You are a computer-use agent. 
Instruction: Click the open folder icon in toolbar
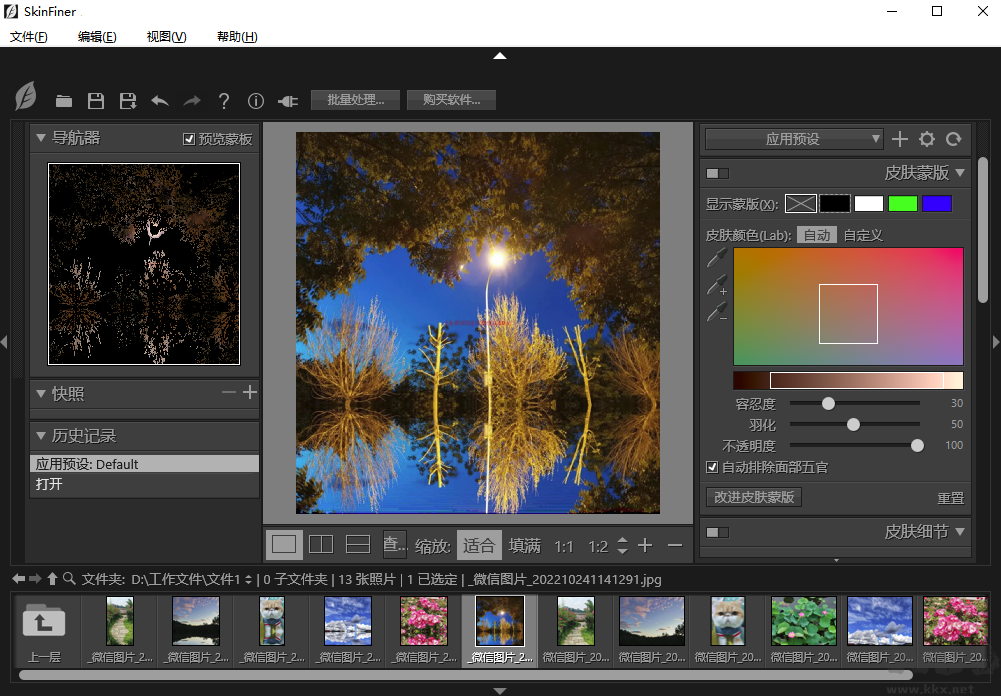tap(64, 101)
